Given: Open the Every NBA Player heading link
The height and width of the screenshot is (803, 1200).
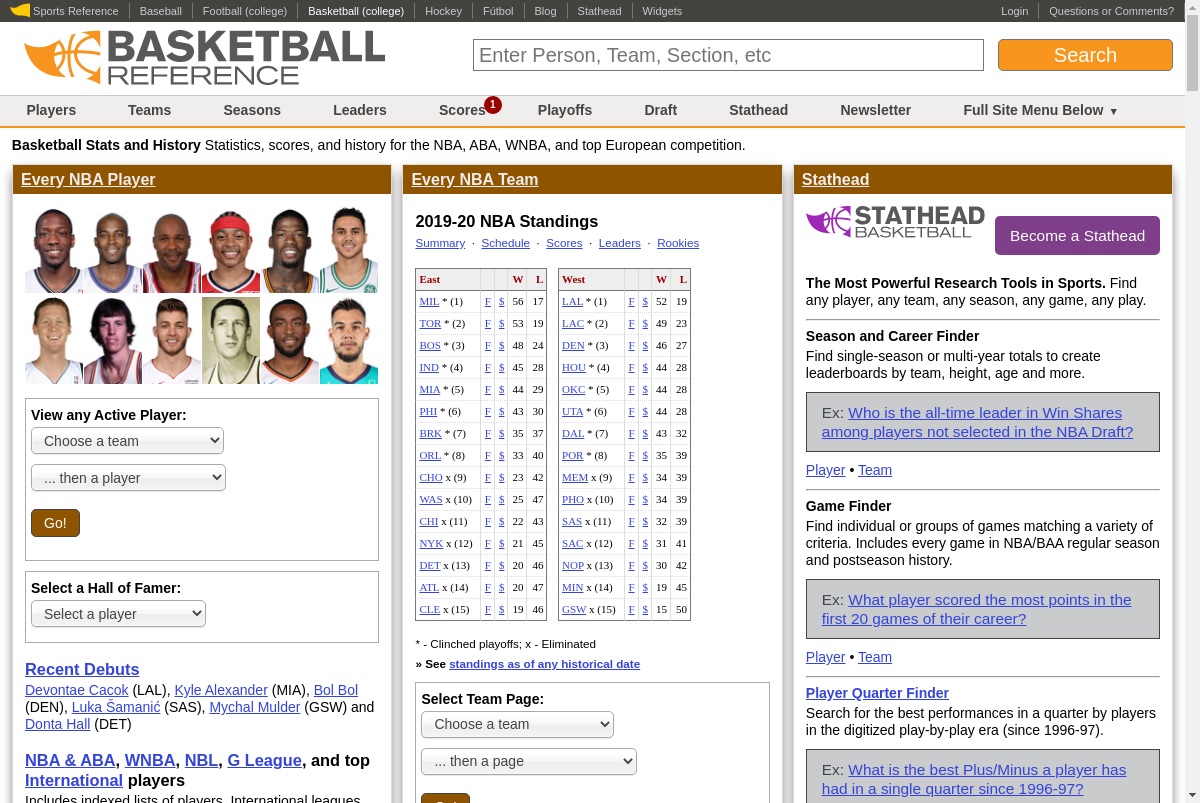Looking at the screenshot, I should click(x=88, y=179).
